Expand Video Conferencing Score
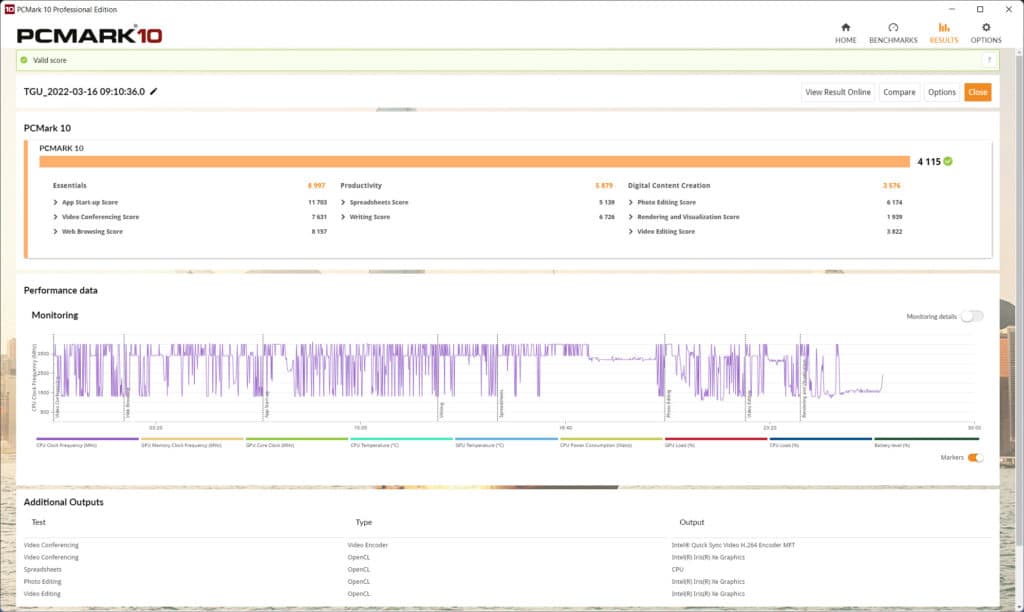1024x612 pixels. pyautogui.click(x=56, y=217)
